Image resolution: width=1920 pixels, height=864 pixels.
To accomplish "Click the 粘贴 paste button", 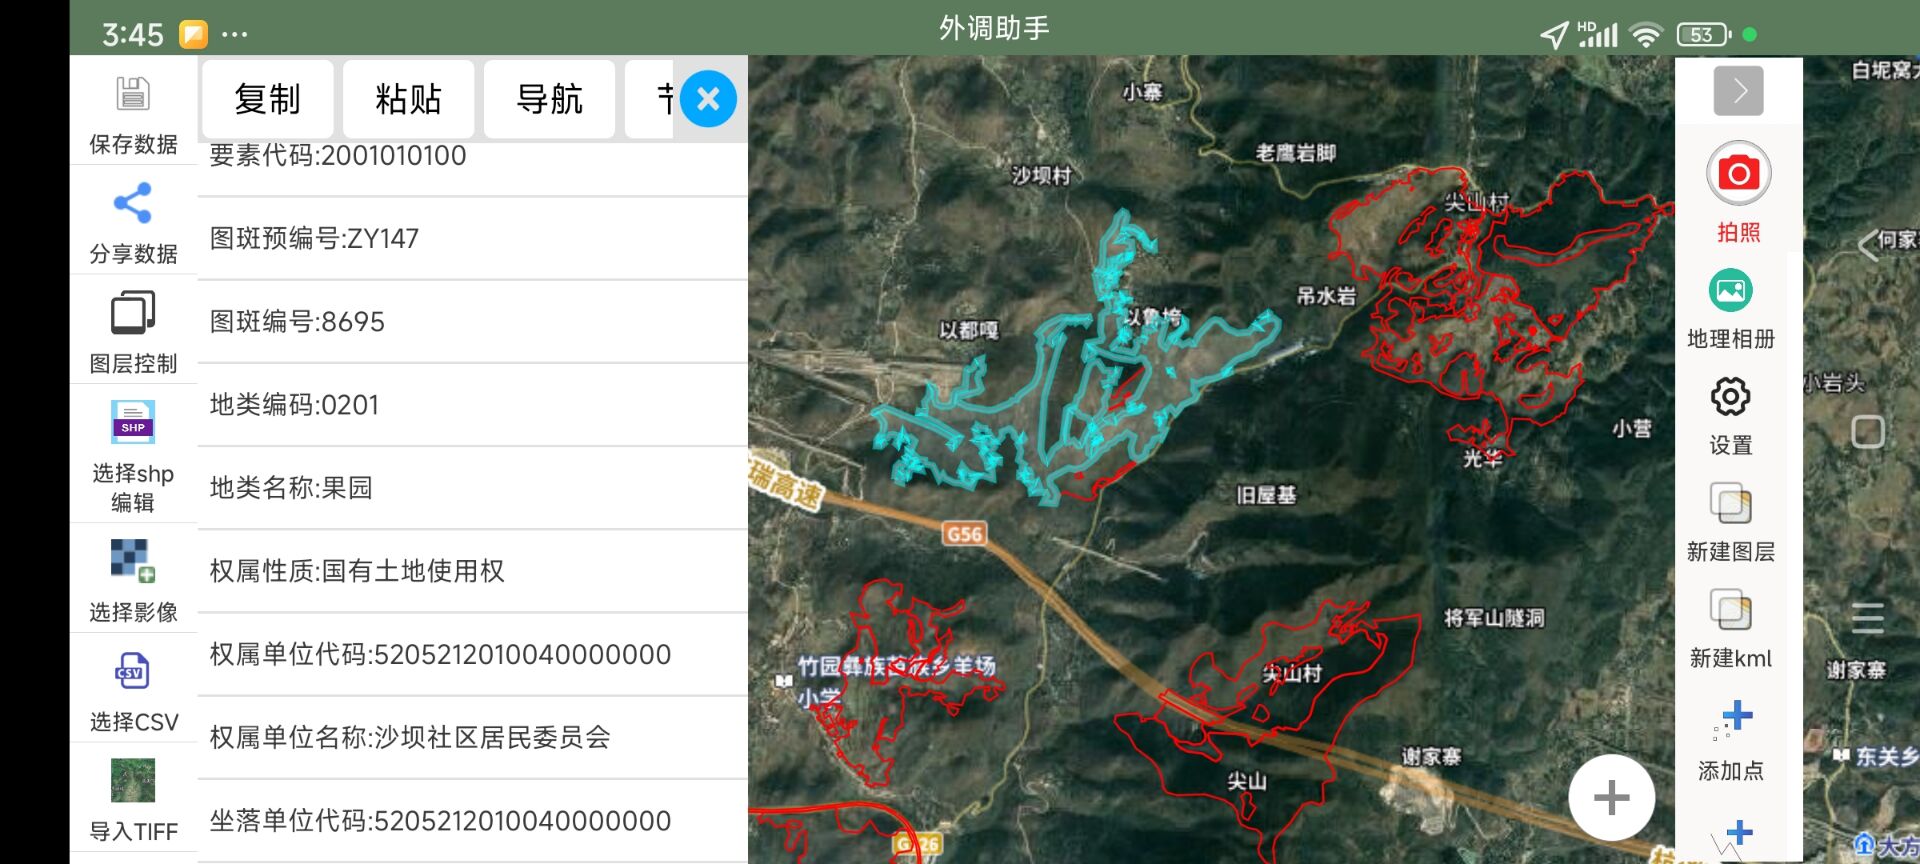I will 408,99.
